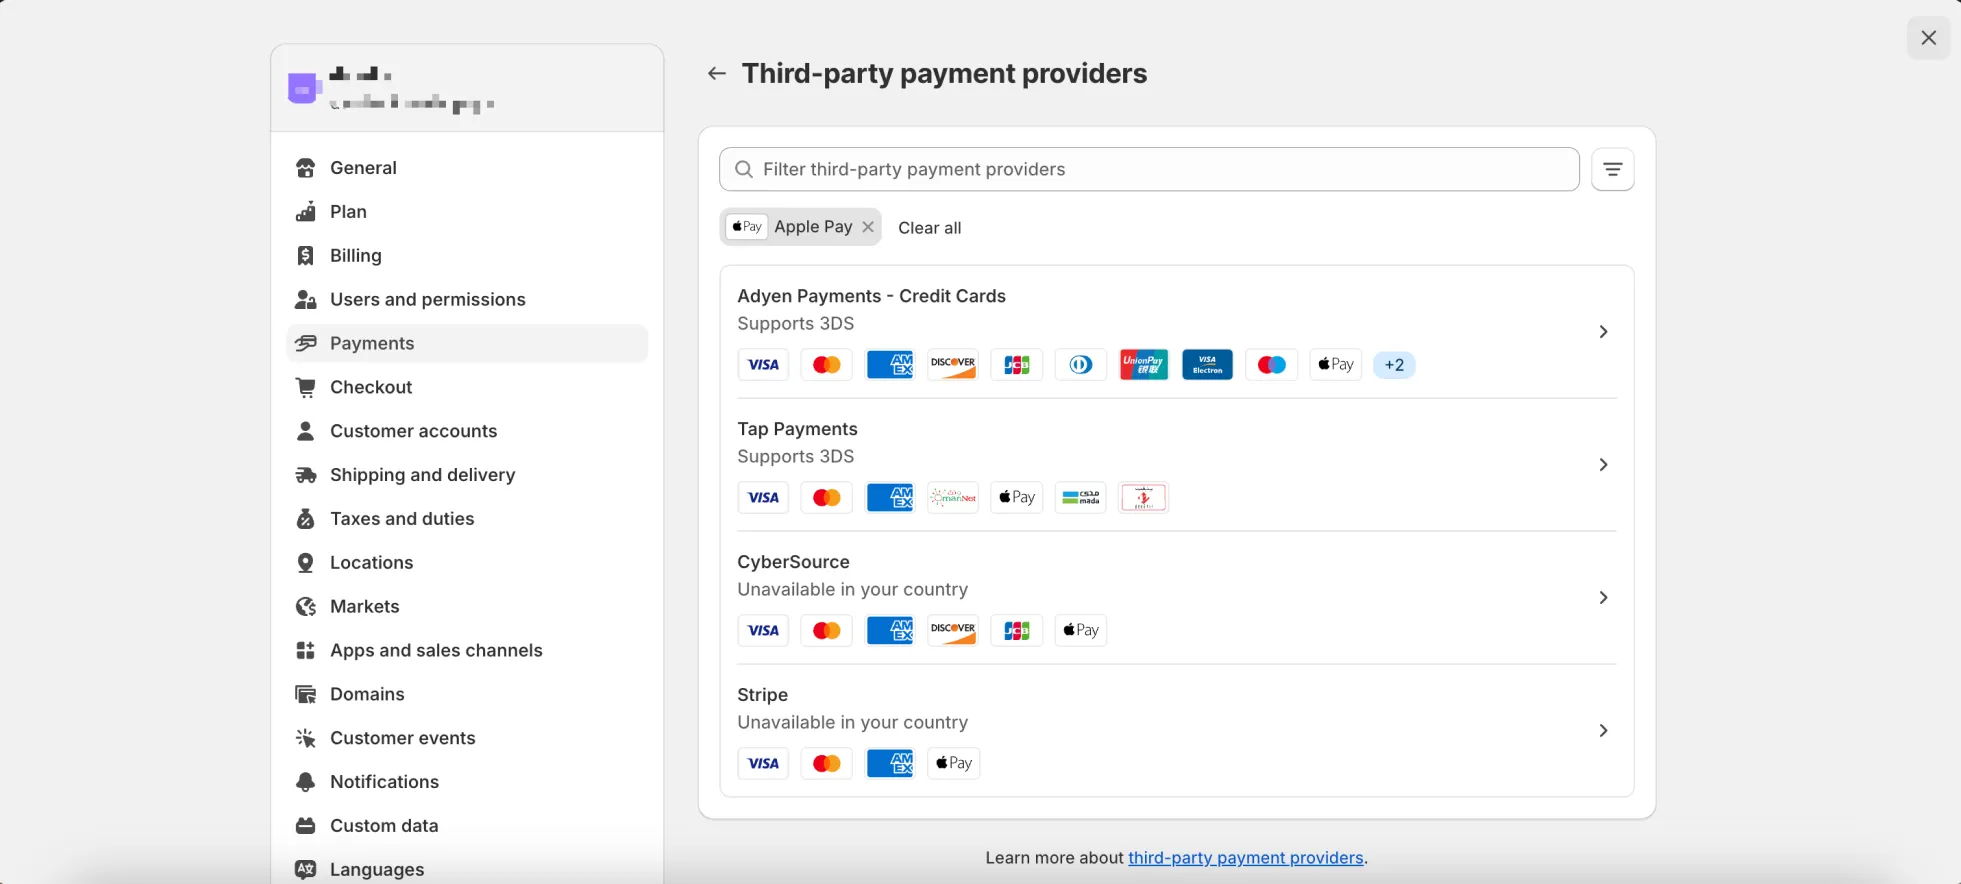The image size is (1961, 884).
Task: Click the JCB icon in Adyen row
Action: [1017, 365]
